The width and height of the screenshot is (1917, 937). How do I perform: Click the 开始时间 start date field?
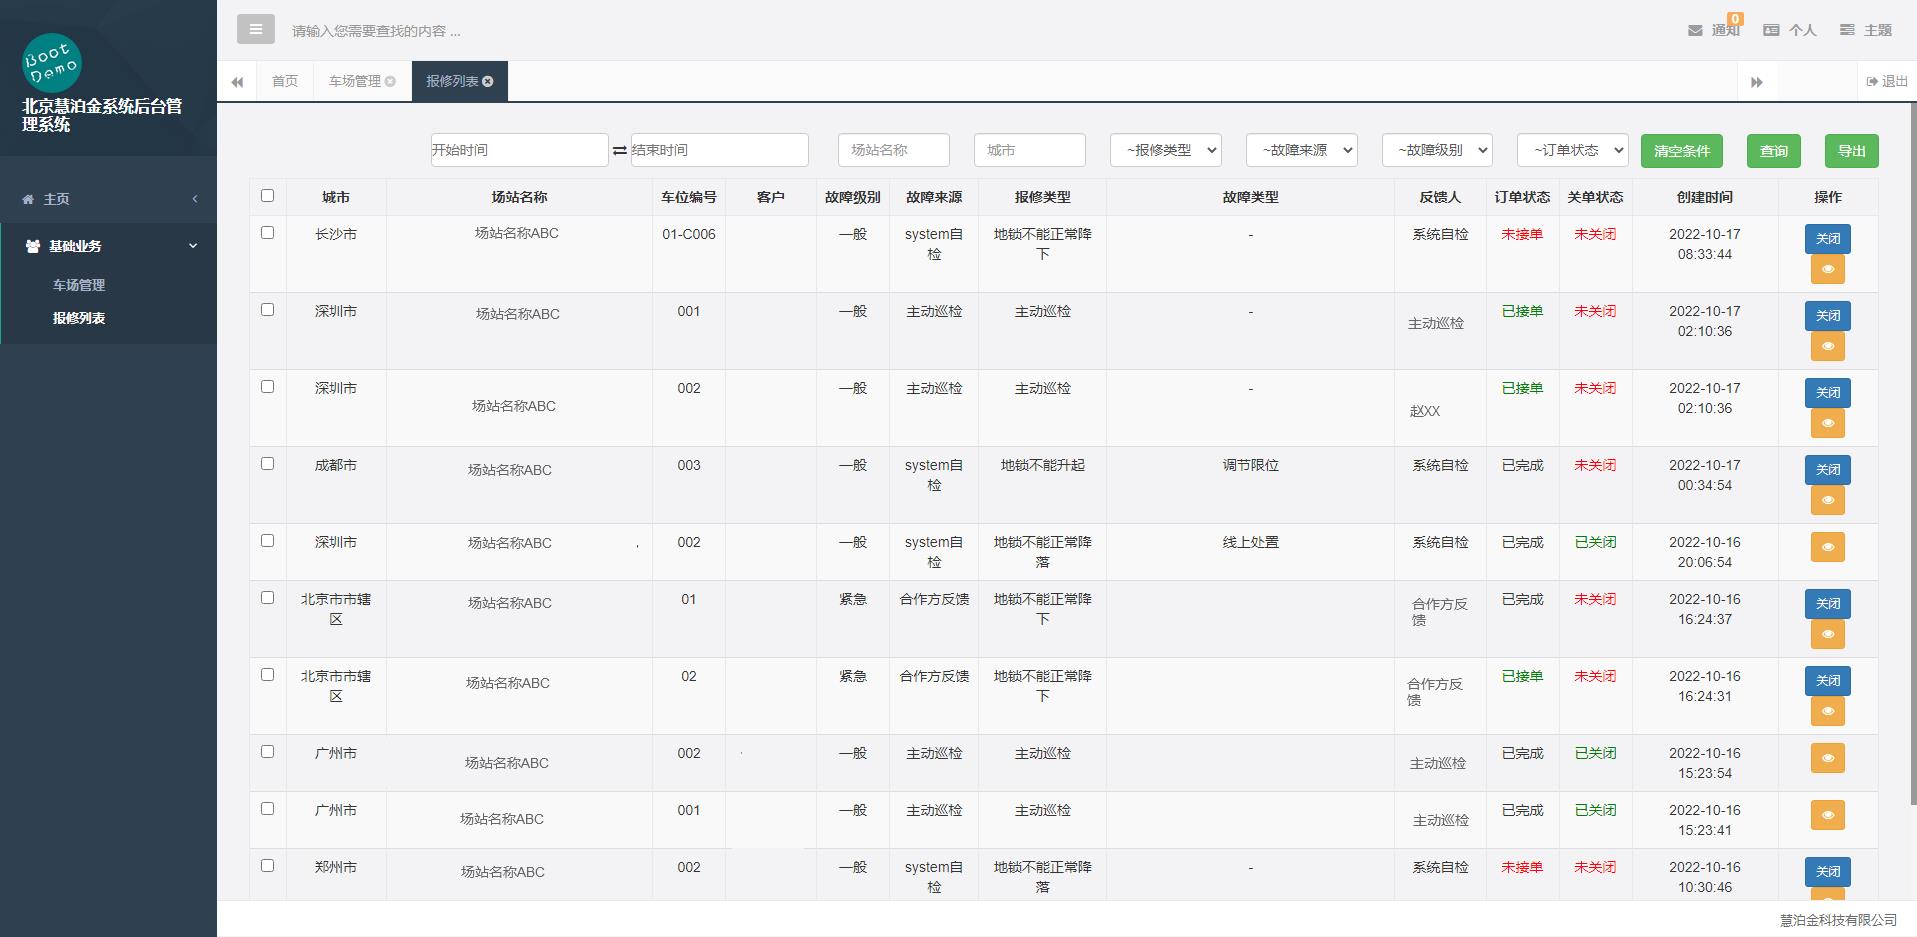(519, 150)
